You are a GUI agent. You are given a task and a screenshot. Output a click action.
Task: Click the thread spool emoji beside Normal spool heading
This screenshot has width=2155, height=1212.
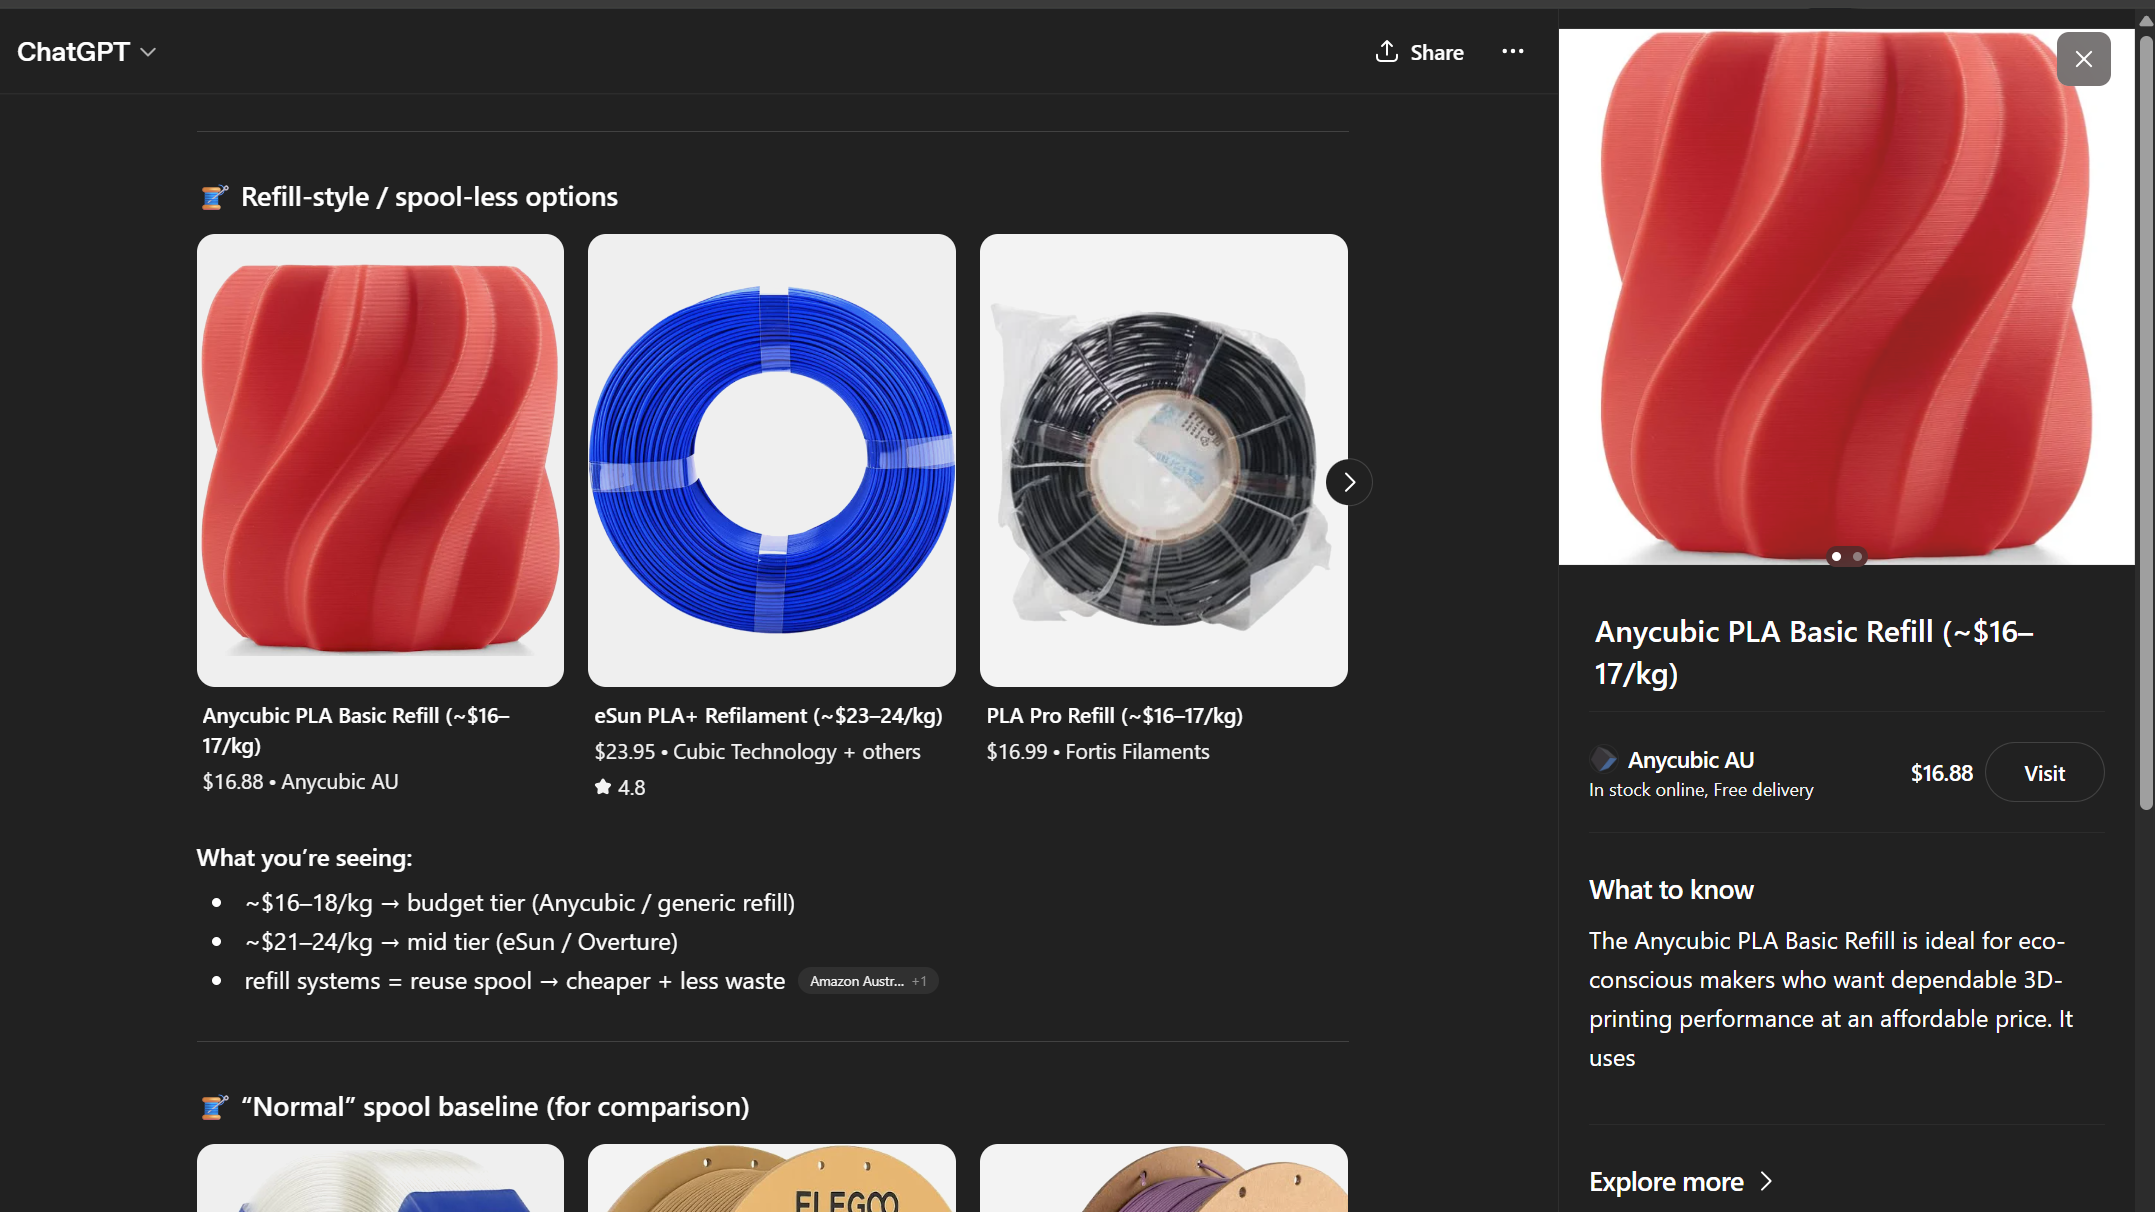pyautogui.click(x=214, y=1107)
